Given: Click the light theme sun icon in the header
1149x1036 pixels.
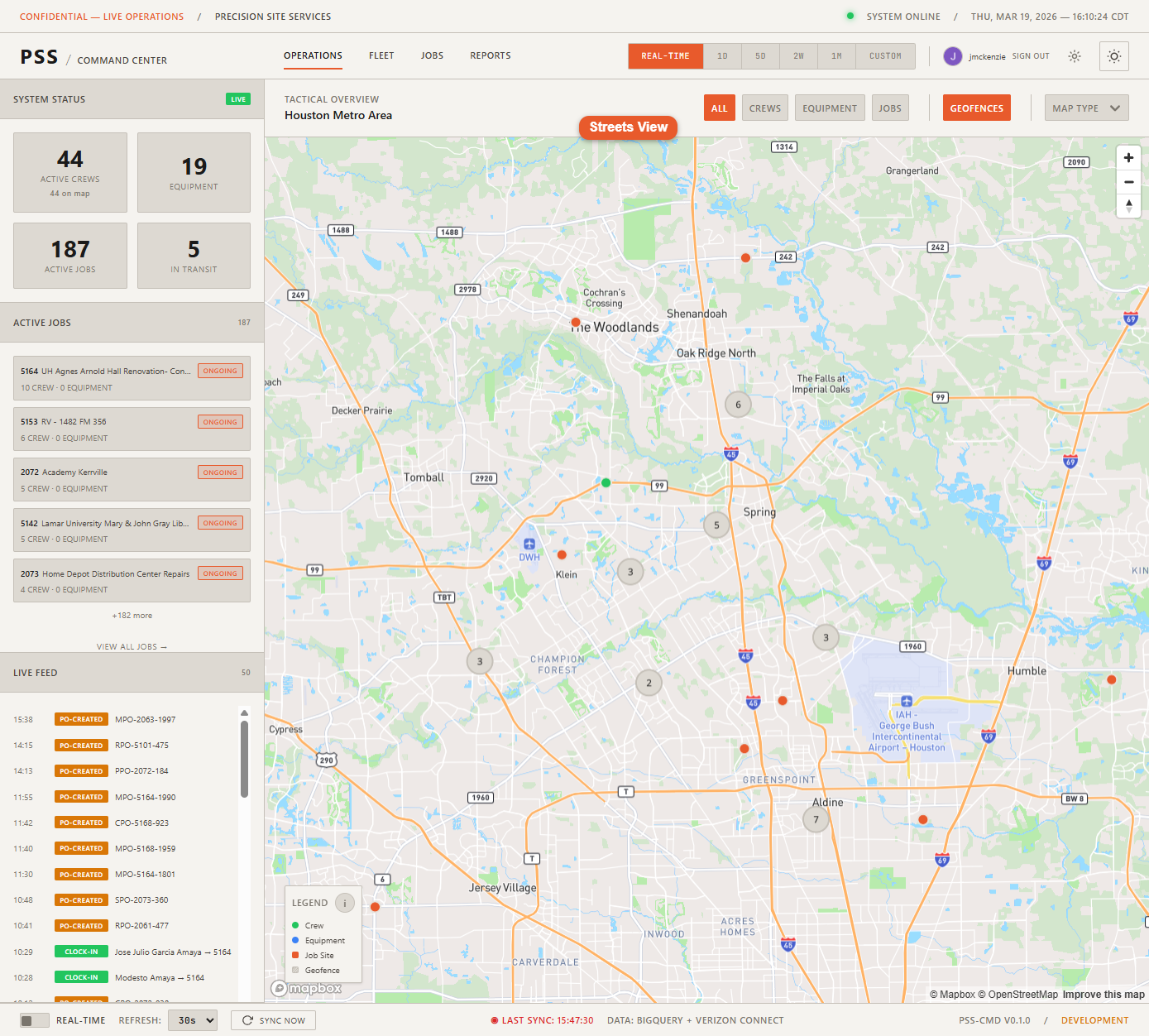Looking at the screenshot, I should (1074, 56).
